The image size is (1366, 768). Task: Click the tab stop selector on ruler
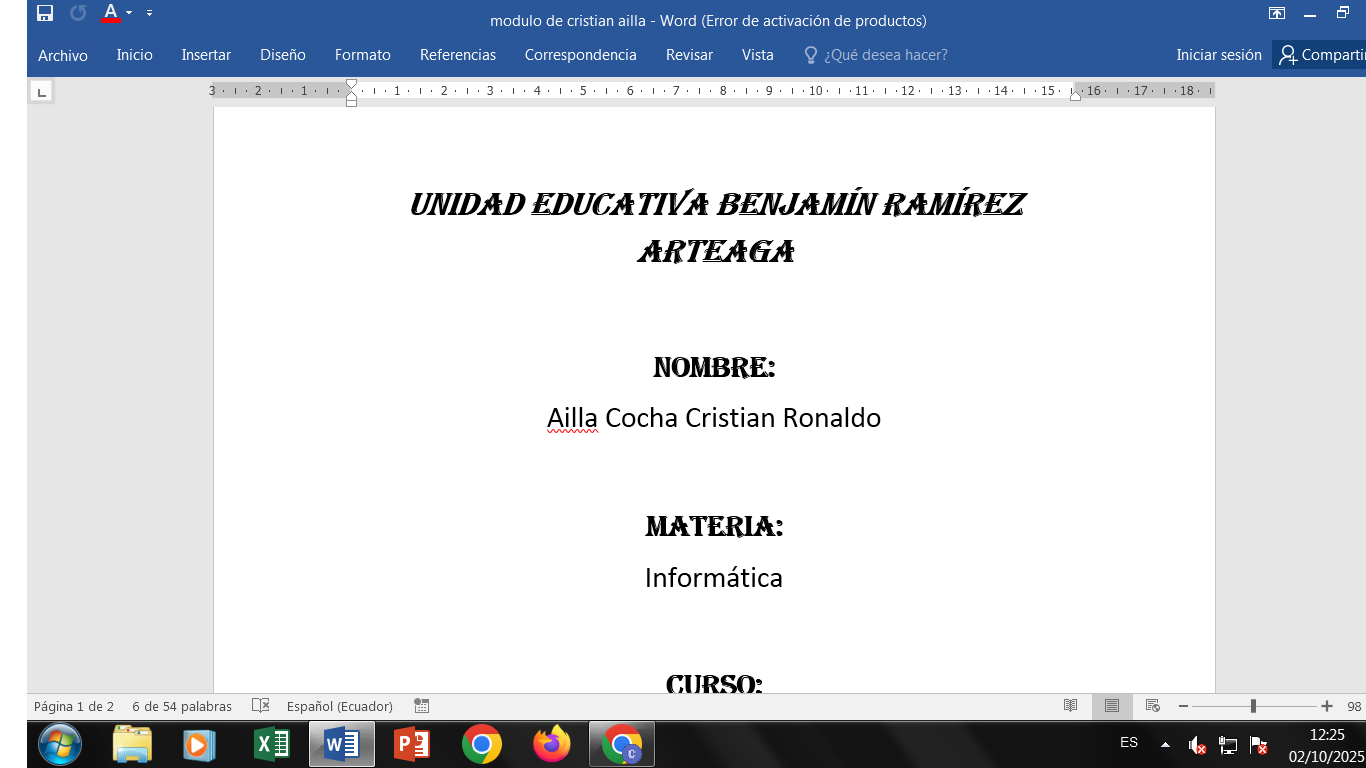pyautogui.click(x=41, y=92)
